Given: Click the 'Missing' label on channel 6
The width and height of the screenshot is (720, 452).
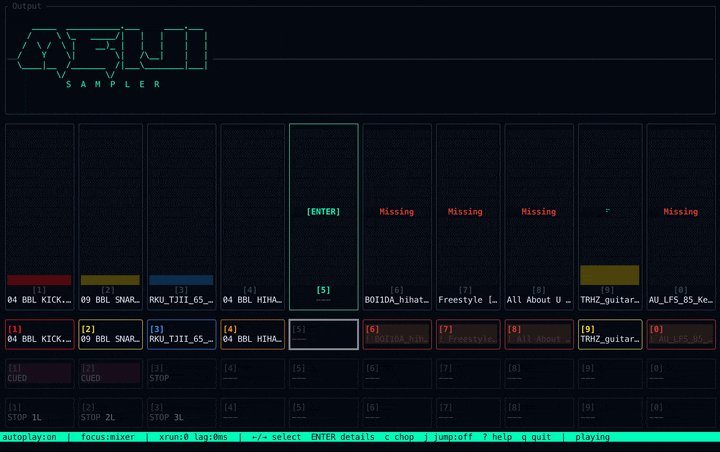Looking at the screenshot, I should point(397,212).
